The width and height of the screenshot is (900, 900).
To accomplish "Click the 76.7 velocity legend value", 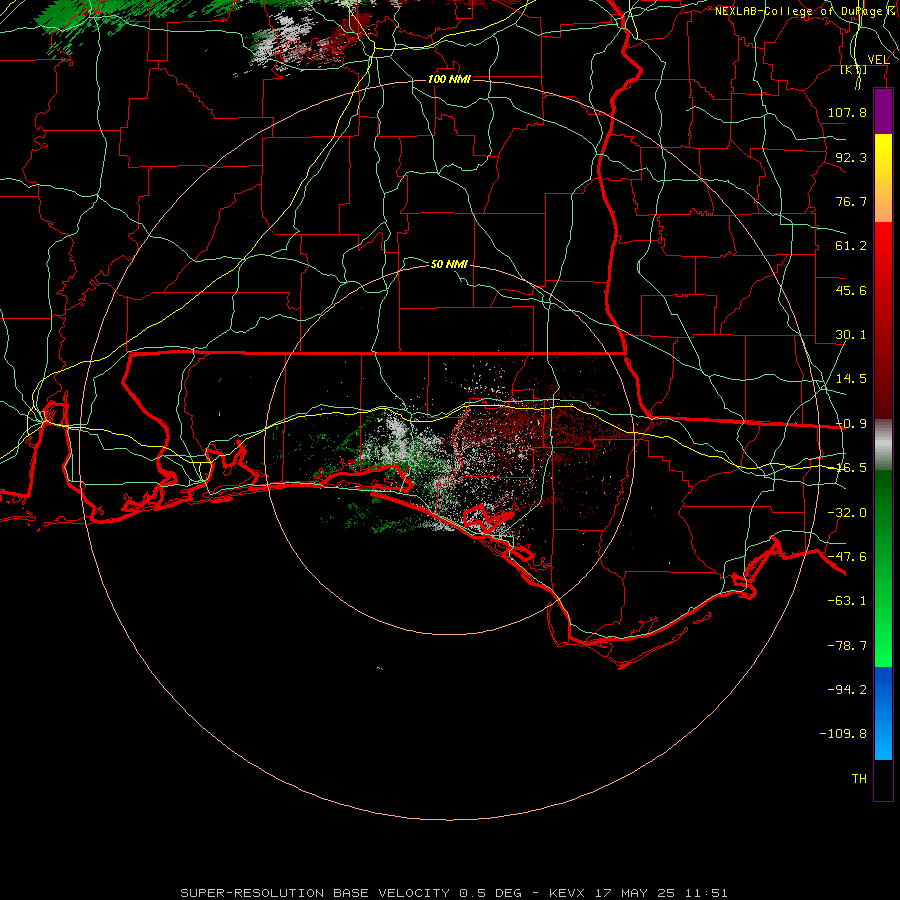I will pos(851,201).
